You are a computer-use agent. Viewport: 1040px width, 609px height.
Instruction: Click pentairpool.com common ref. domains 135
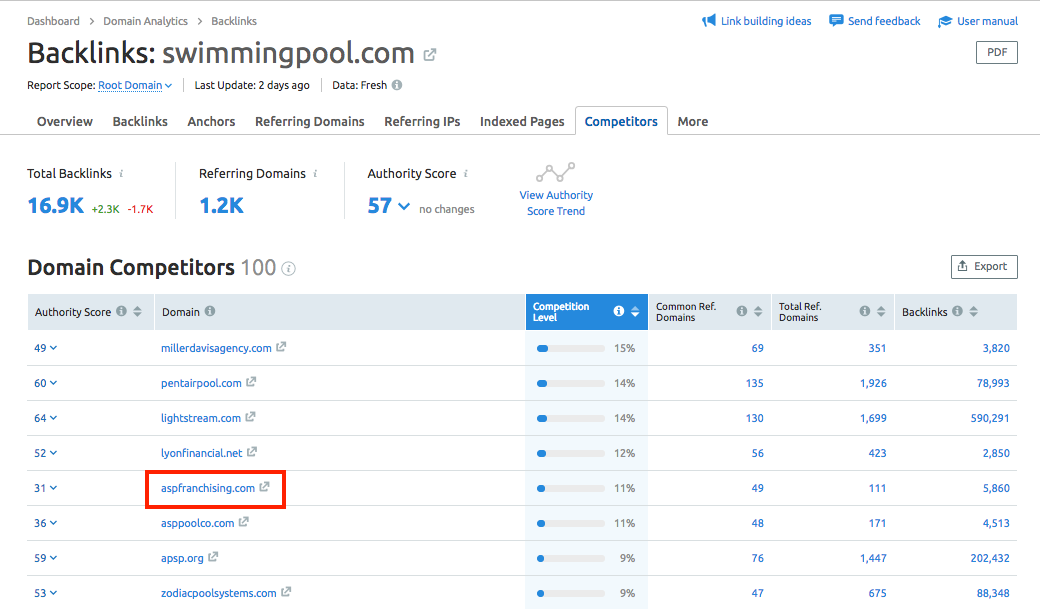(x=754, y=383)
